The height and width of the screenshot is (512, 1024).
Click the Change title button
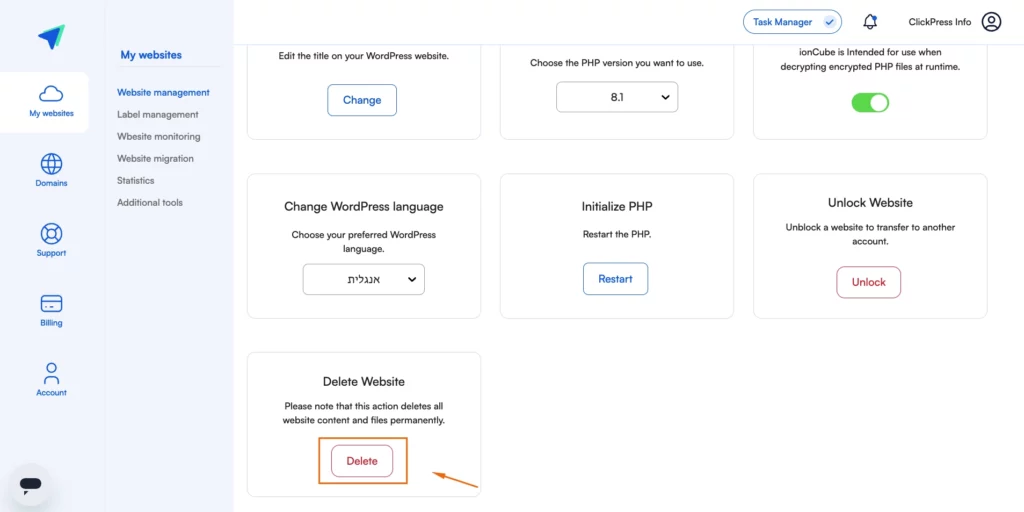pos(362,100)
